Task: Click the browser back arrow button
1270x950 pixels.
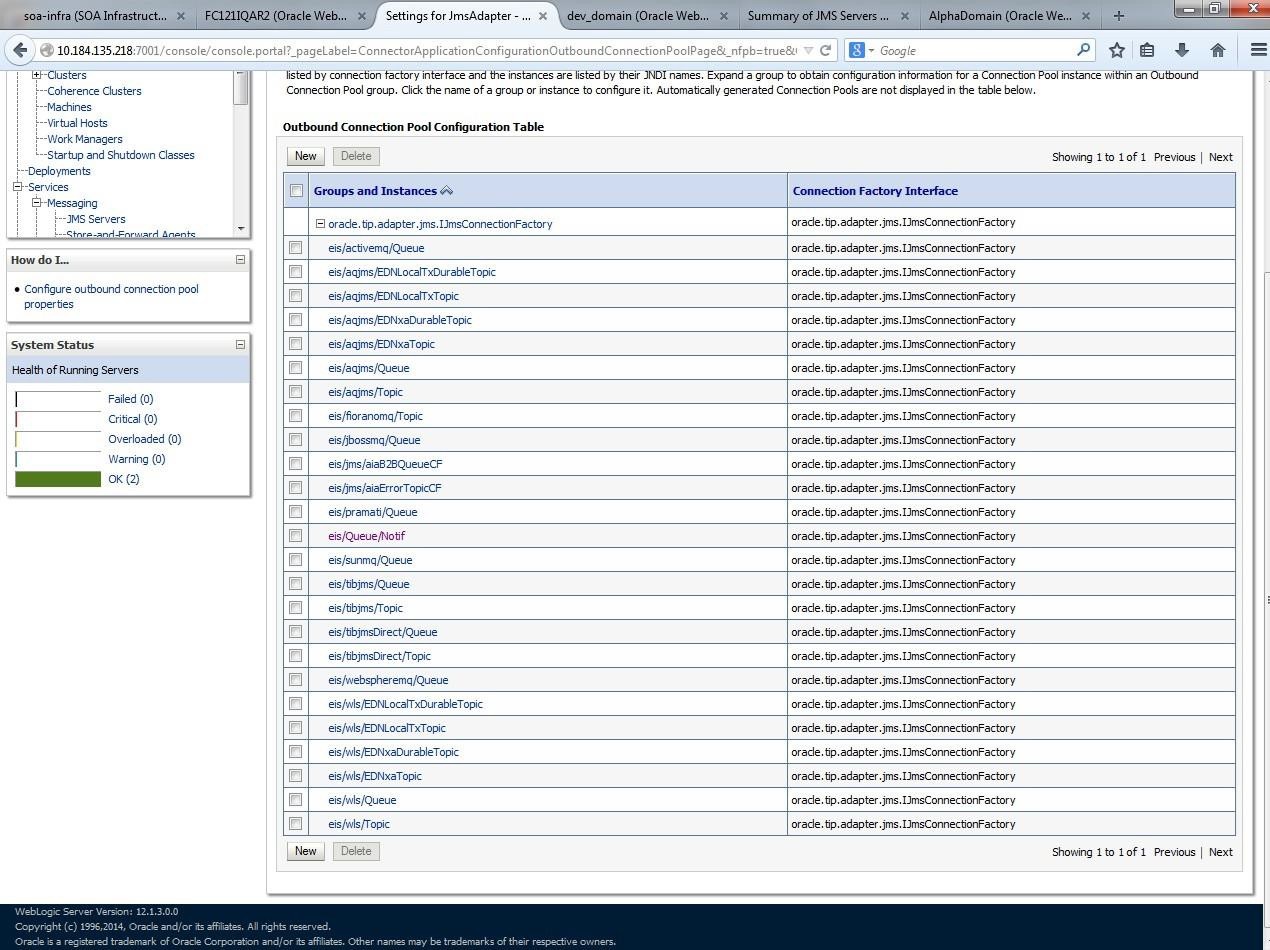Action: (x=20, y=50)
